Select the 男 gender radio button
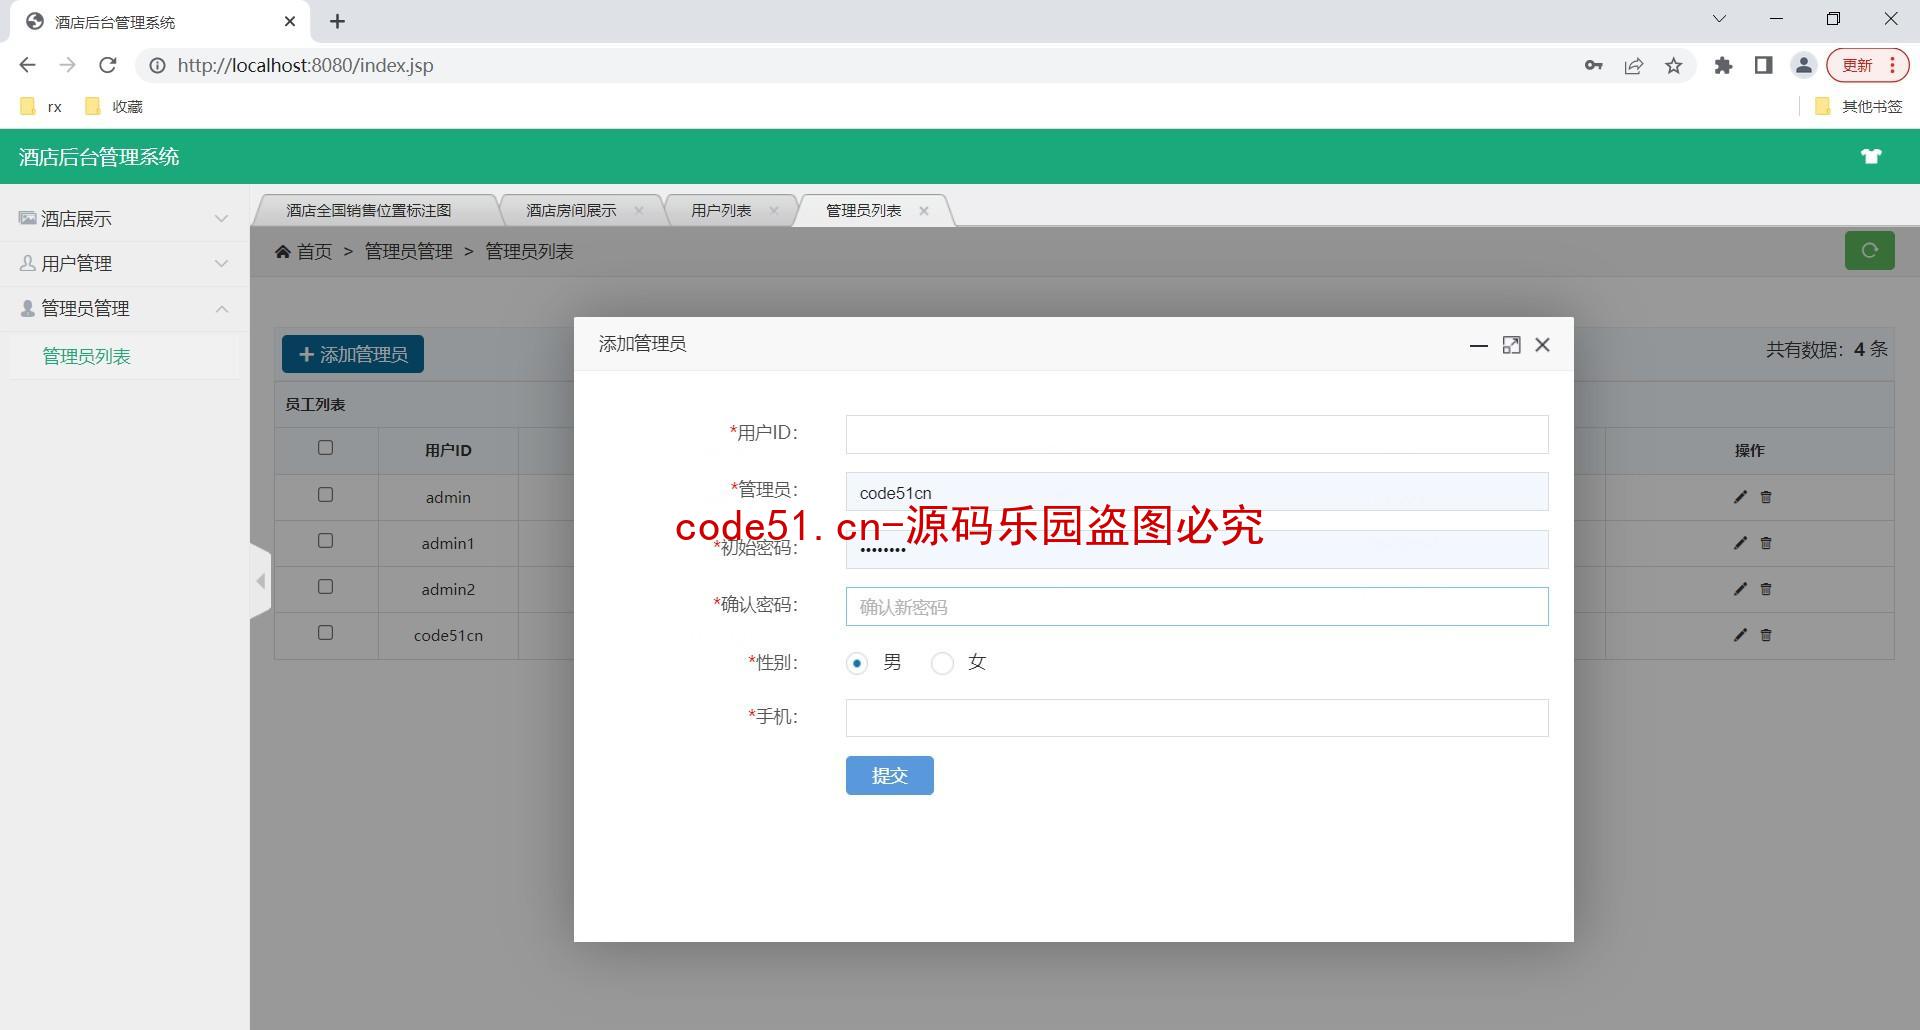Image resolution: width=1920 pixels, height=1030 pixels. coord(857,663)
